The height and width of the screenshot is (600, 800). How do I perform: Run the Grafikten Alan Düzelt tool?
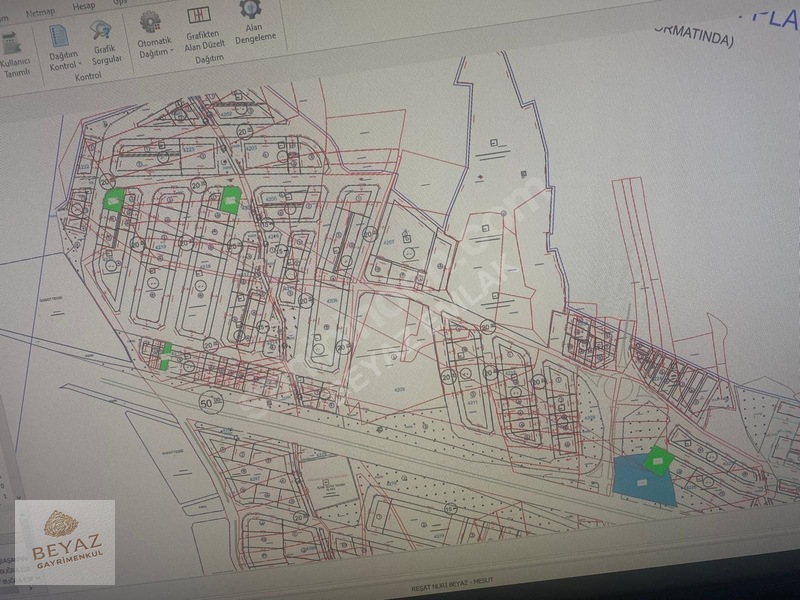pyautogui.click(x=203, y=28)
